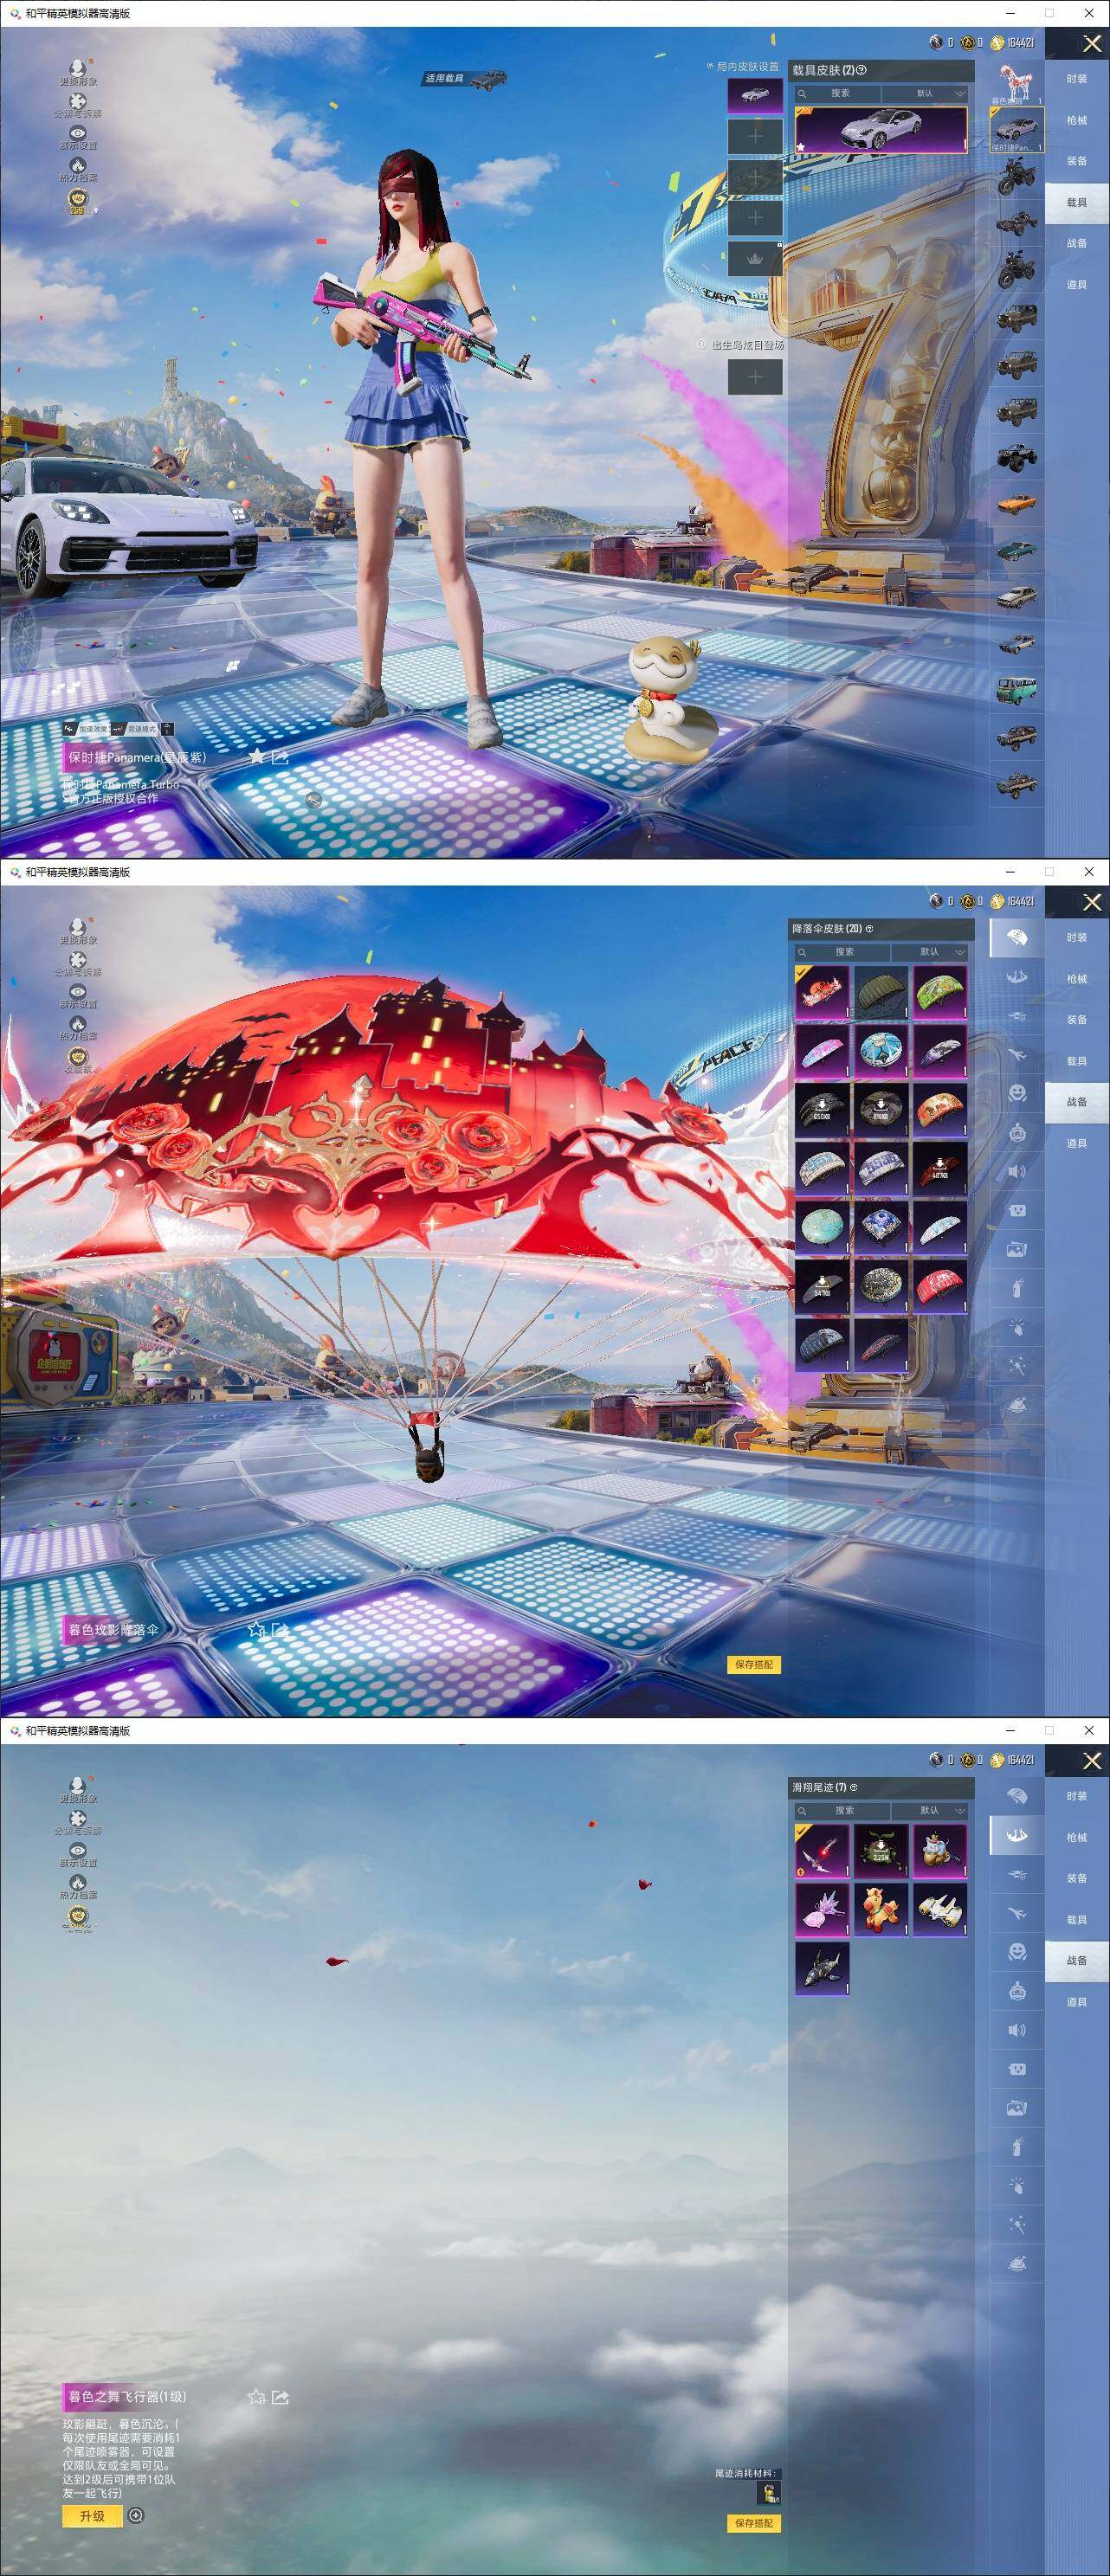Viewport: 1110px width, 2576px height.
Task: Click gold coin balance 164421 in vehicle window
Action: tap(1013, 42)
